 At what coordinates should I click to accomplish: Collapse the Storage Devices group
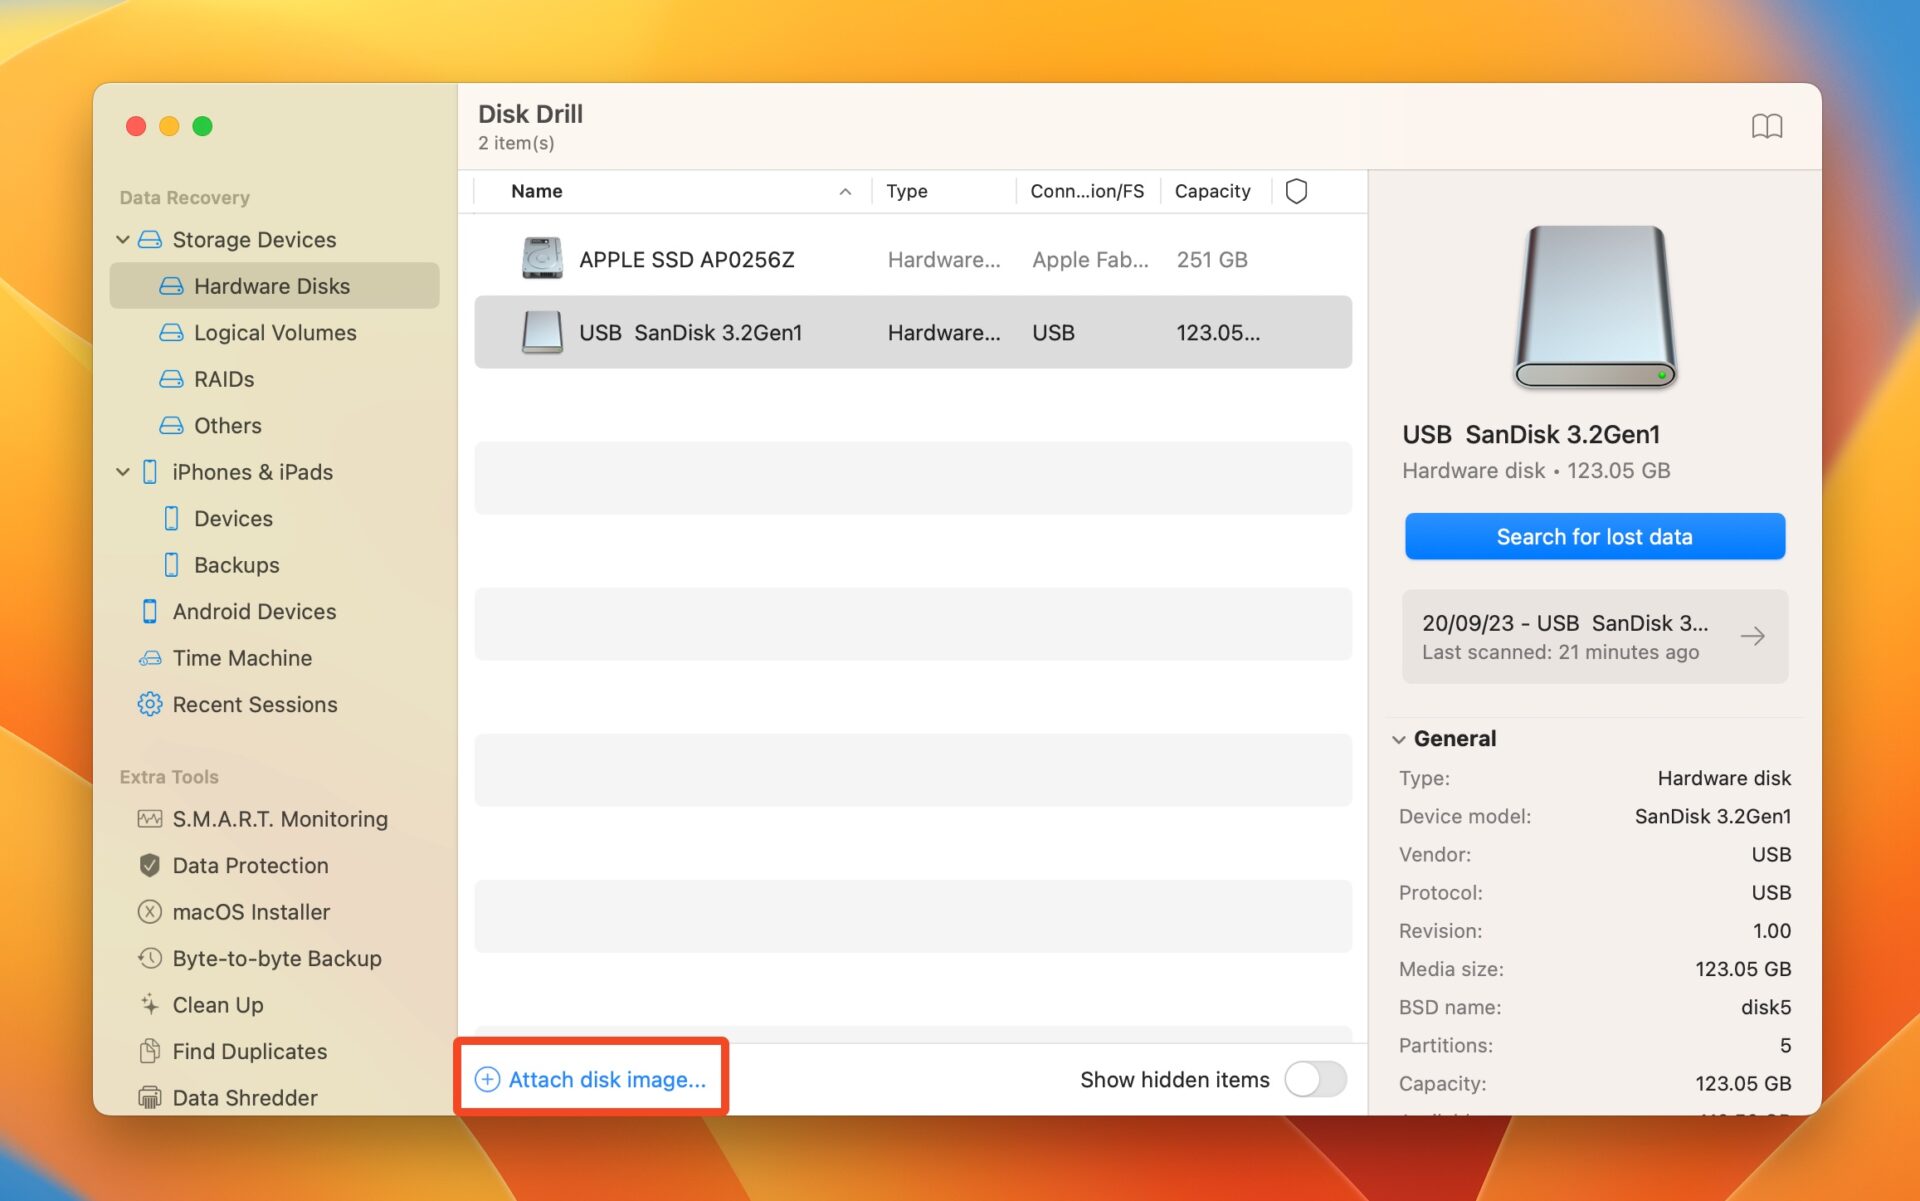click(x=123, y=240)
